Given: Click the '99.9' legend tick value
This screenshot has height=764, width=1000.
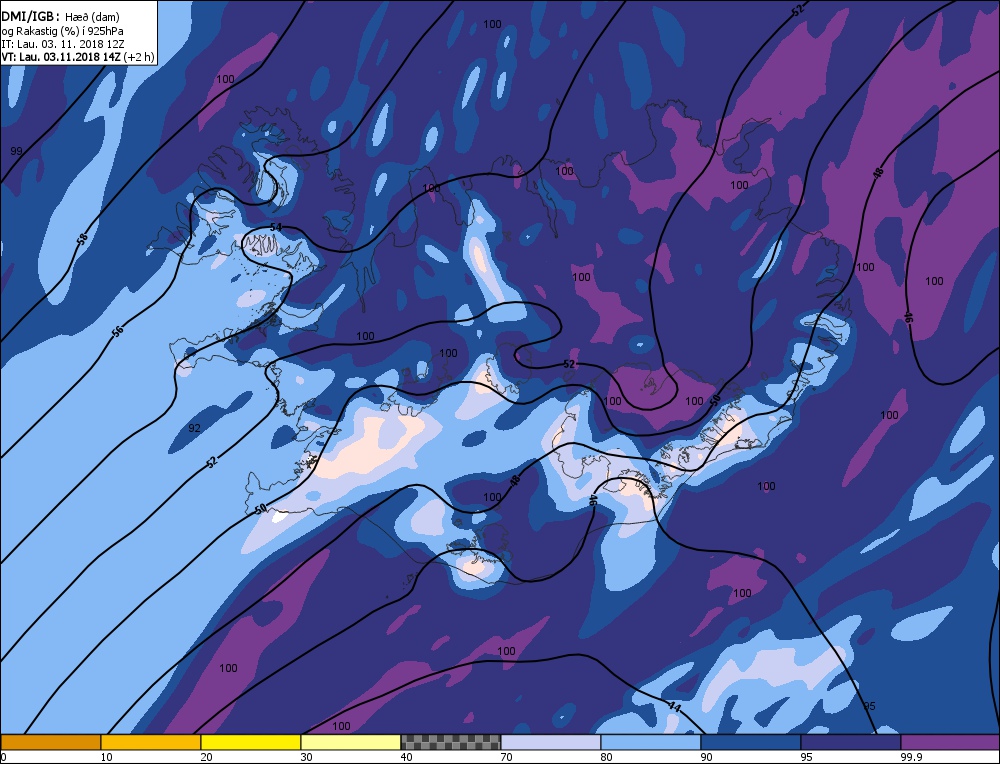Looking at the screenshot, I should 910,757.
